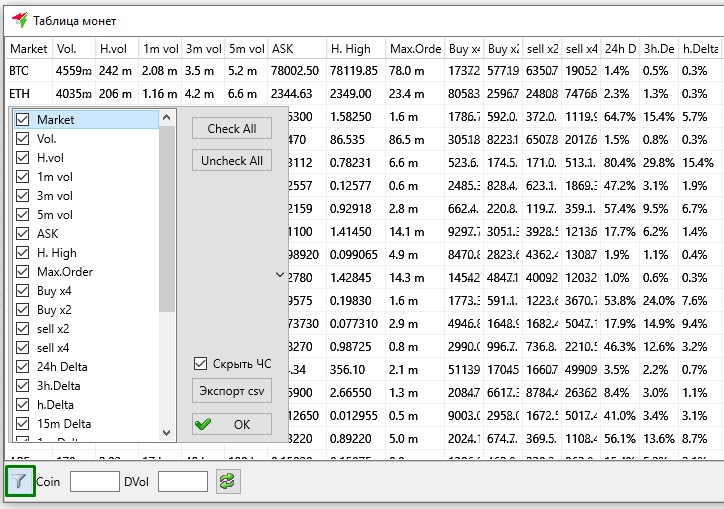Select the BTC row in table

(x=20, y=71)
